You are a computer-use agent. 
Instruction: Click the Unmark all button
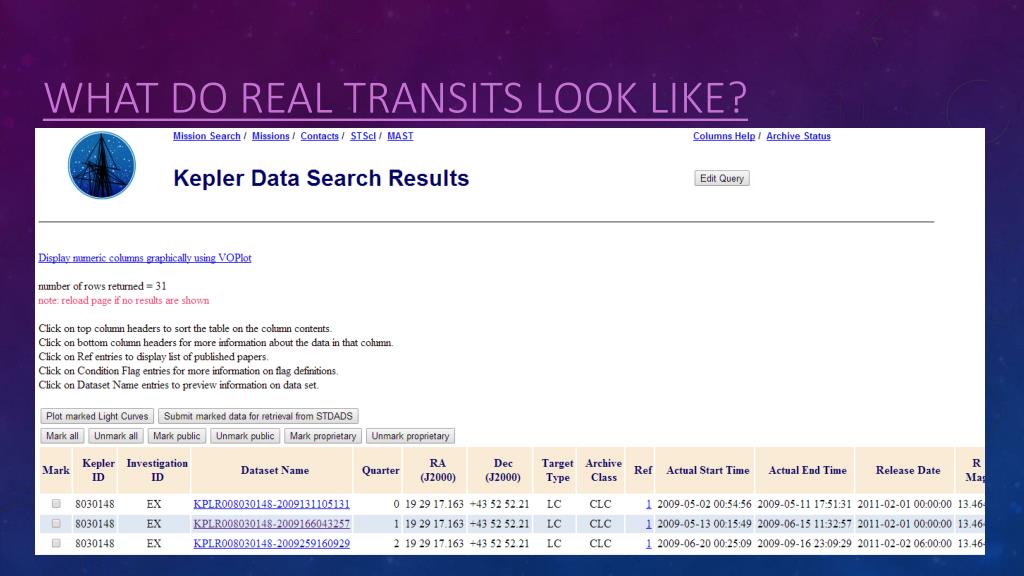tap(116, 436)
